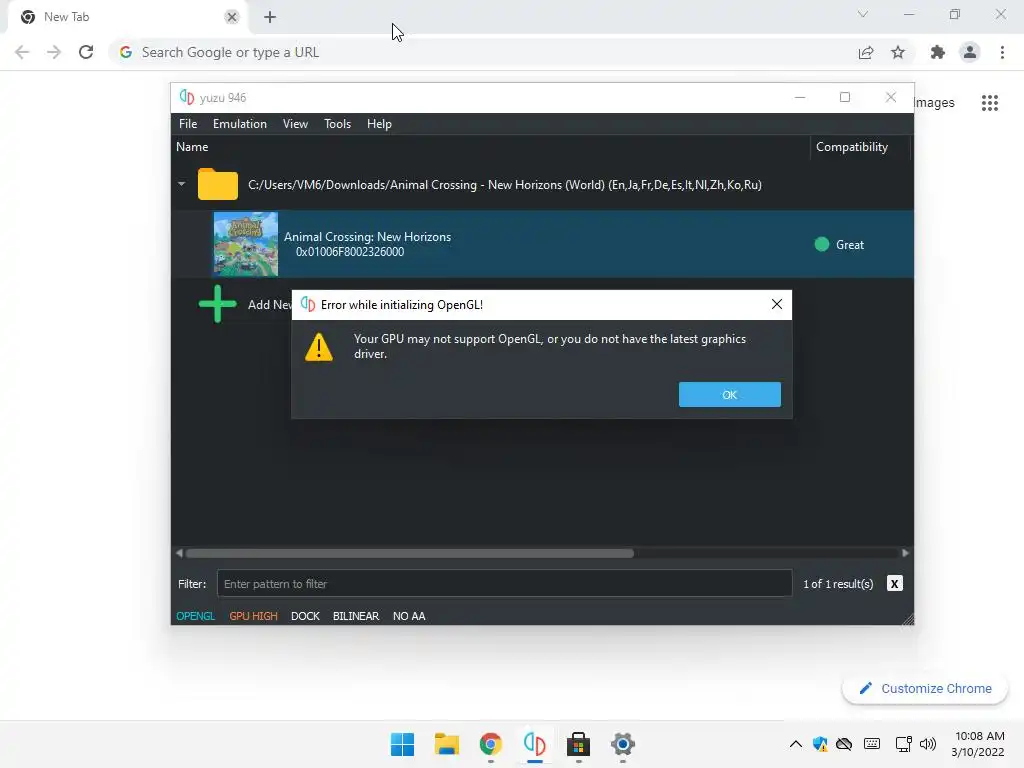Sort by the Compatibility column header
1024x768 pixels.
click(x=852, y=147)
